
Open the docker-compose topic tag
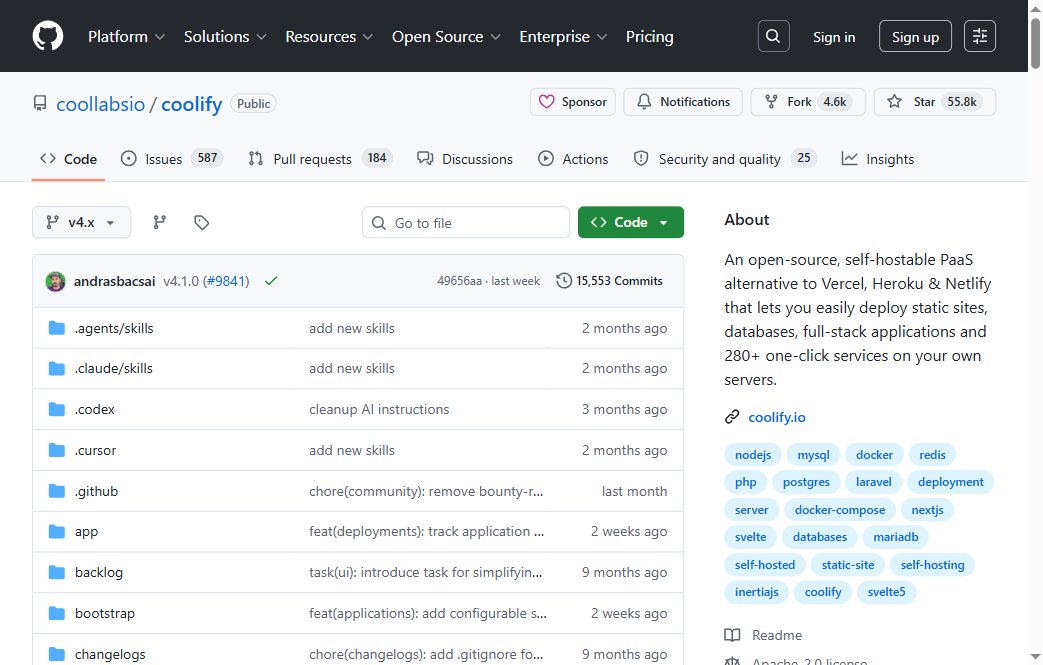coord(840,510)
